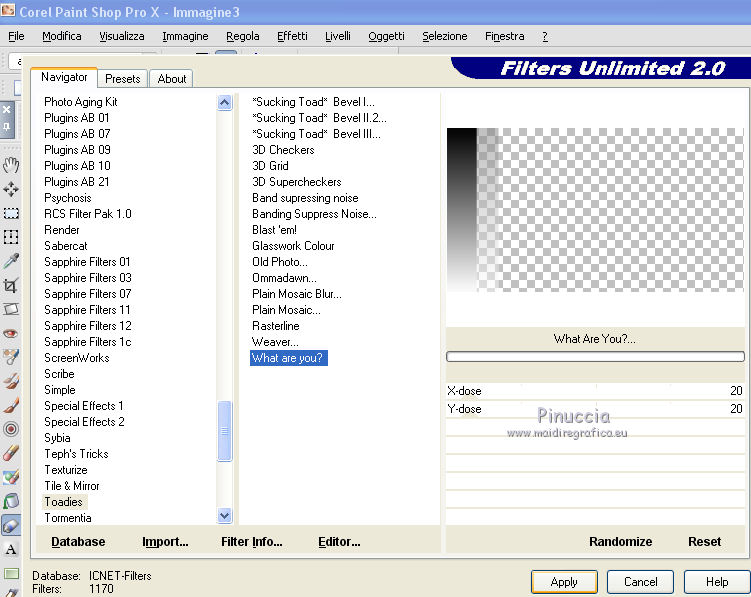The width and height of the screenshot is (751, 597).
Task: Select the Weaver... filter
Action: pyautogui.click(x=275, y=342)
